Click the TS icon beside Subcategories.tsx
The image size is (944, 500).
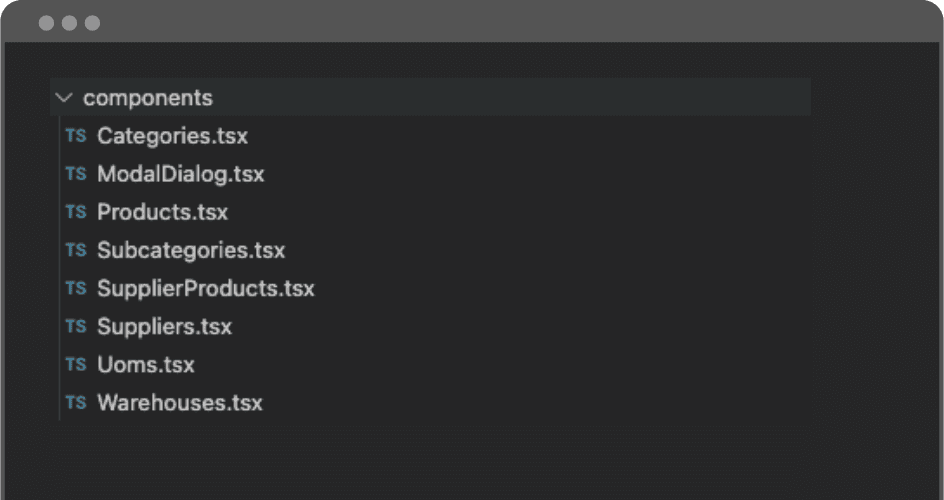(x=76, y=250)
